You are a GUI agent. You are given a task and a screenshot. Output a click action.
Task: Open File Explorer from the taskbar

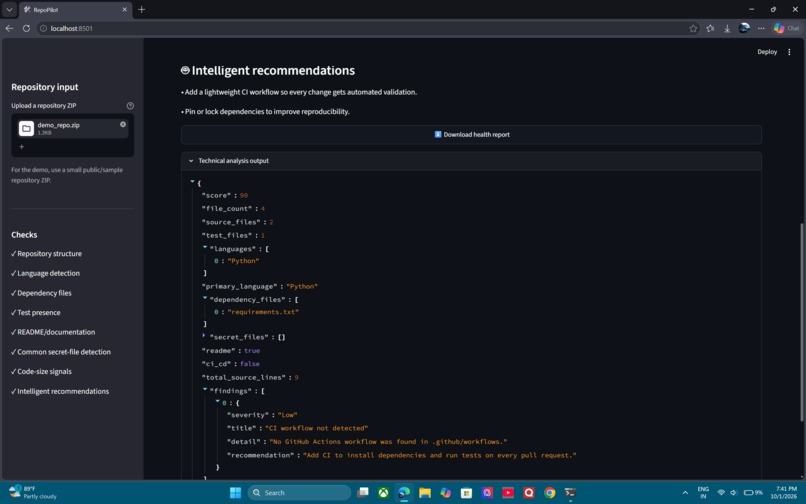[x=425, y=493]
